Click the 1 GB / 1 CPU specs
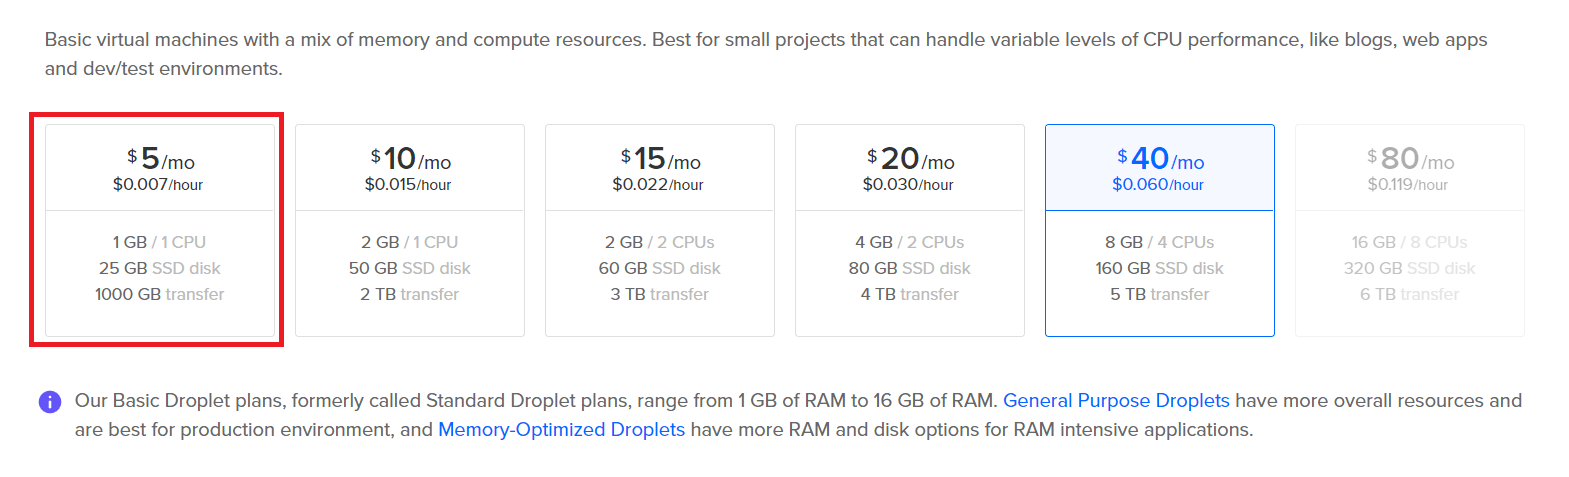The image size is (1569, 477). coord(159,242)
